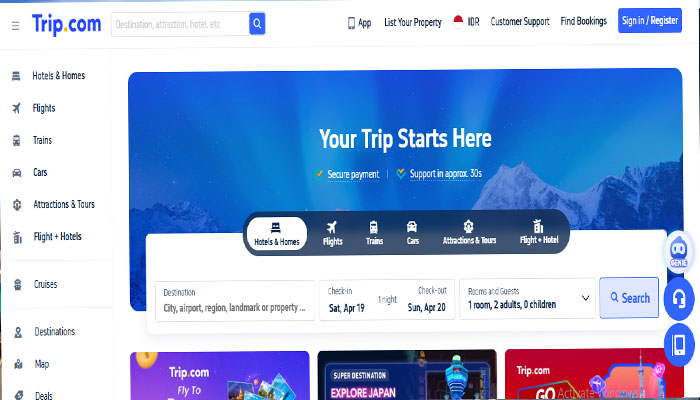Screen dimensions: 700x400
Task: Select the Attractions & Tours search tab
Action: tap(469, 233)
